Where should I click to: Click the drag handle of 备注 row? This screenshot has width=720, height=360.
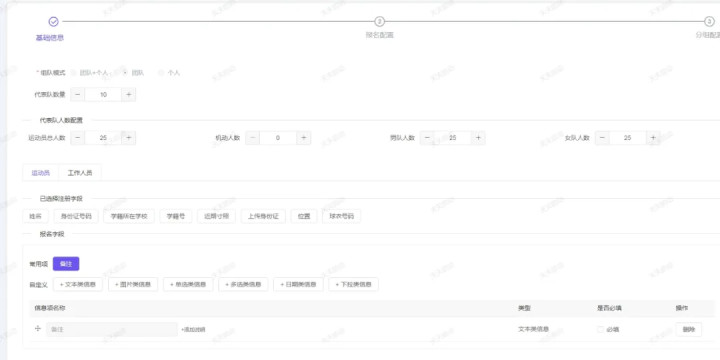pos(38,329)
